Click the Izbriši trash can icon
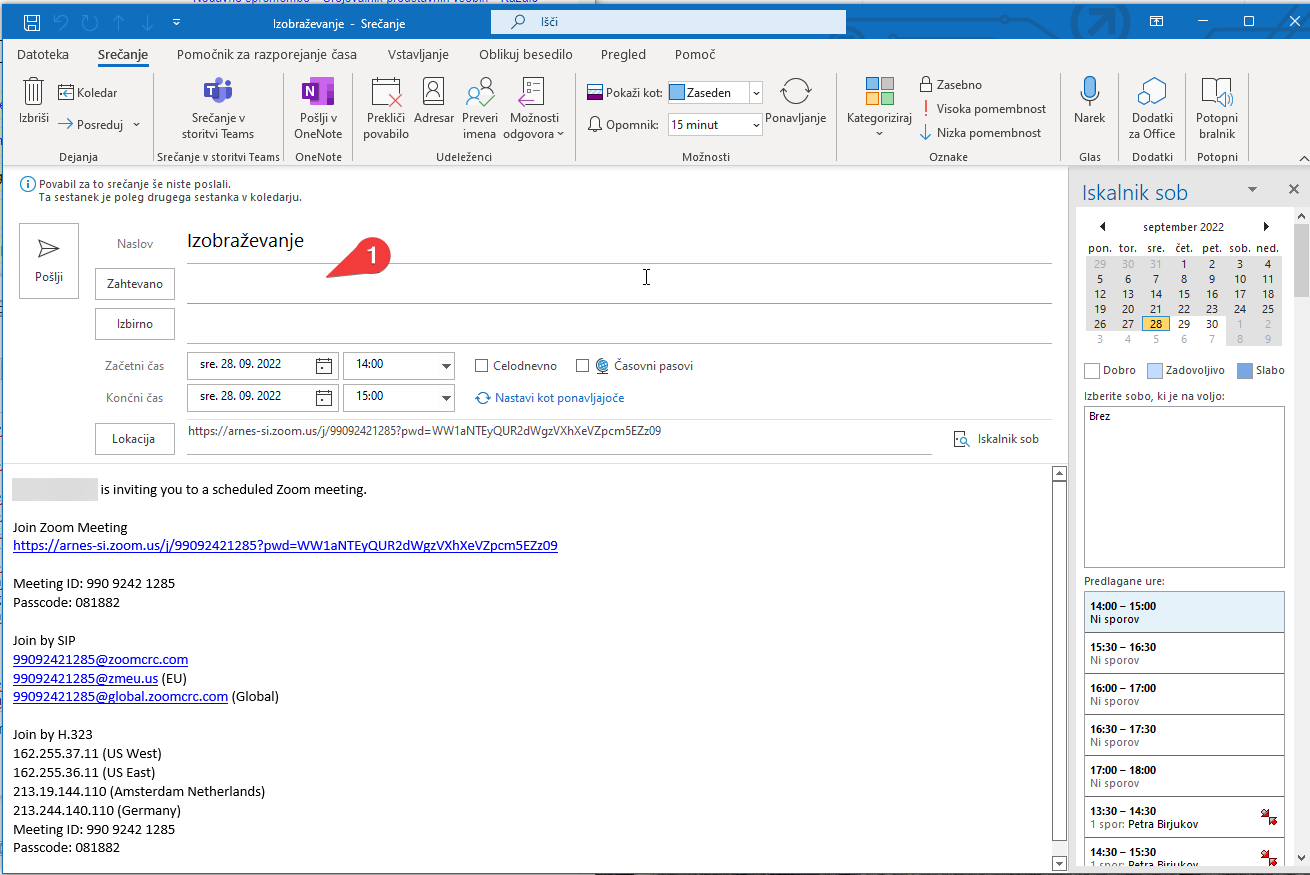The image size is (1310, 875). [x=34, y=92]
